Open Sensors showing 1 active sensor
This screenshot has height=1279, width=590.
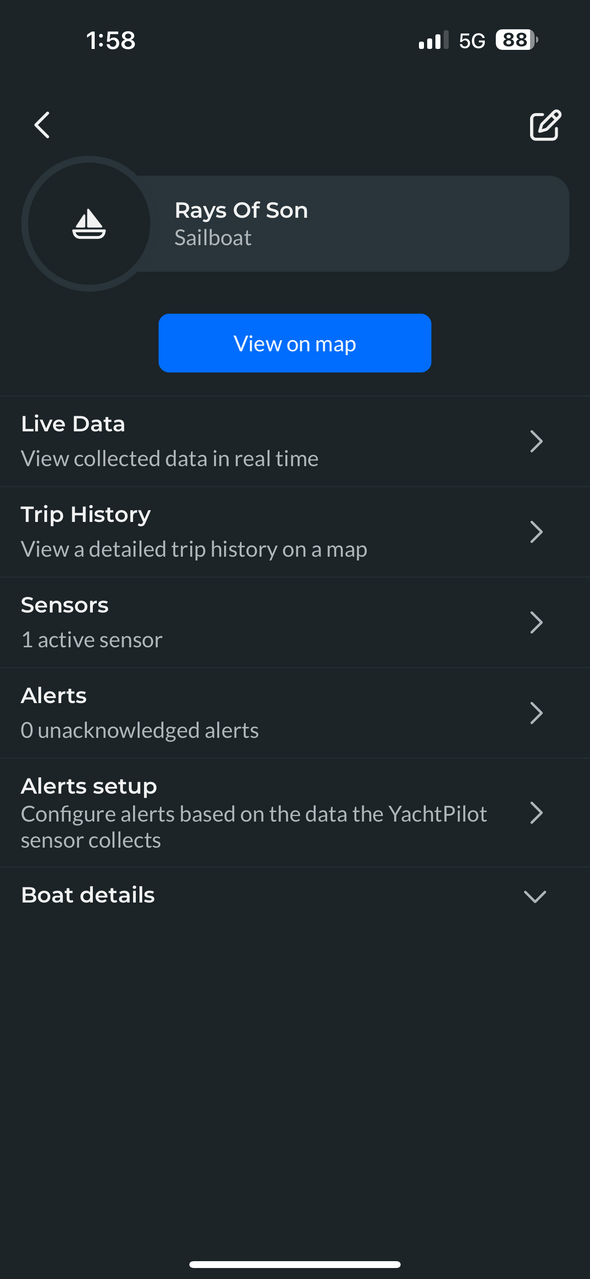pyautogui.click(x=295, y=622)
